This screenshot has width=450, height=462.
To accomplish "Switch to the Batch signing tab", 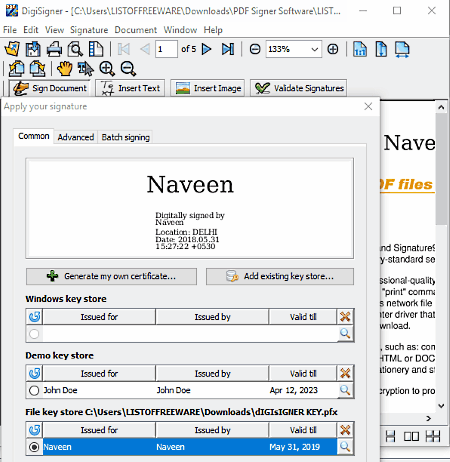I will (126, 137).
